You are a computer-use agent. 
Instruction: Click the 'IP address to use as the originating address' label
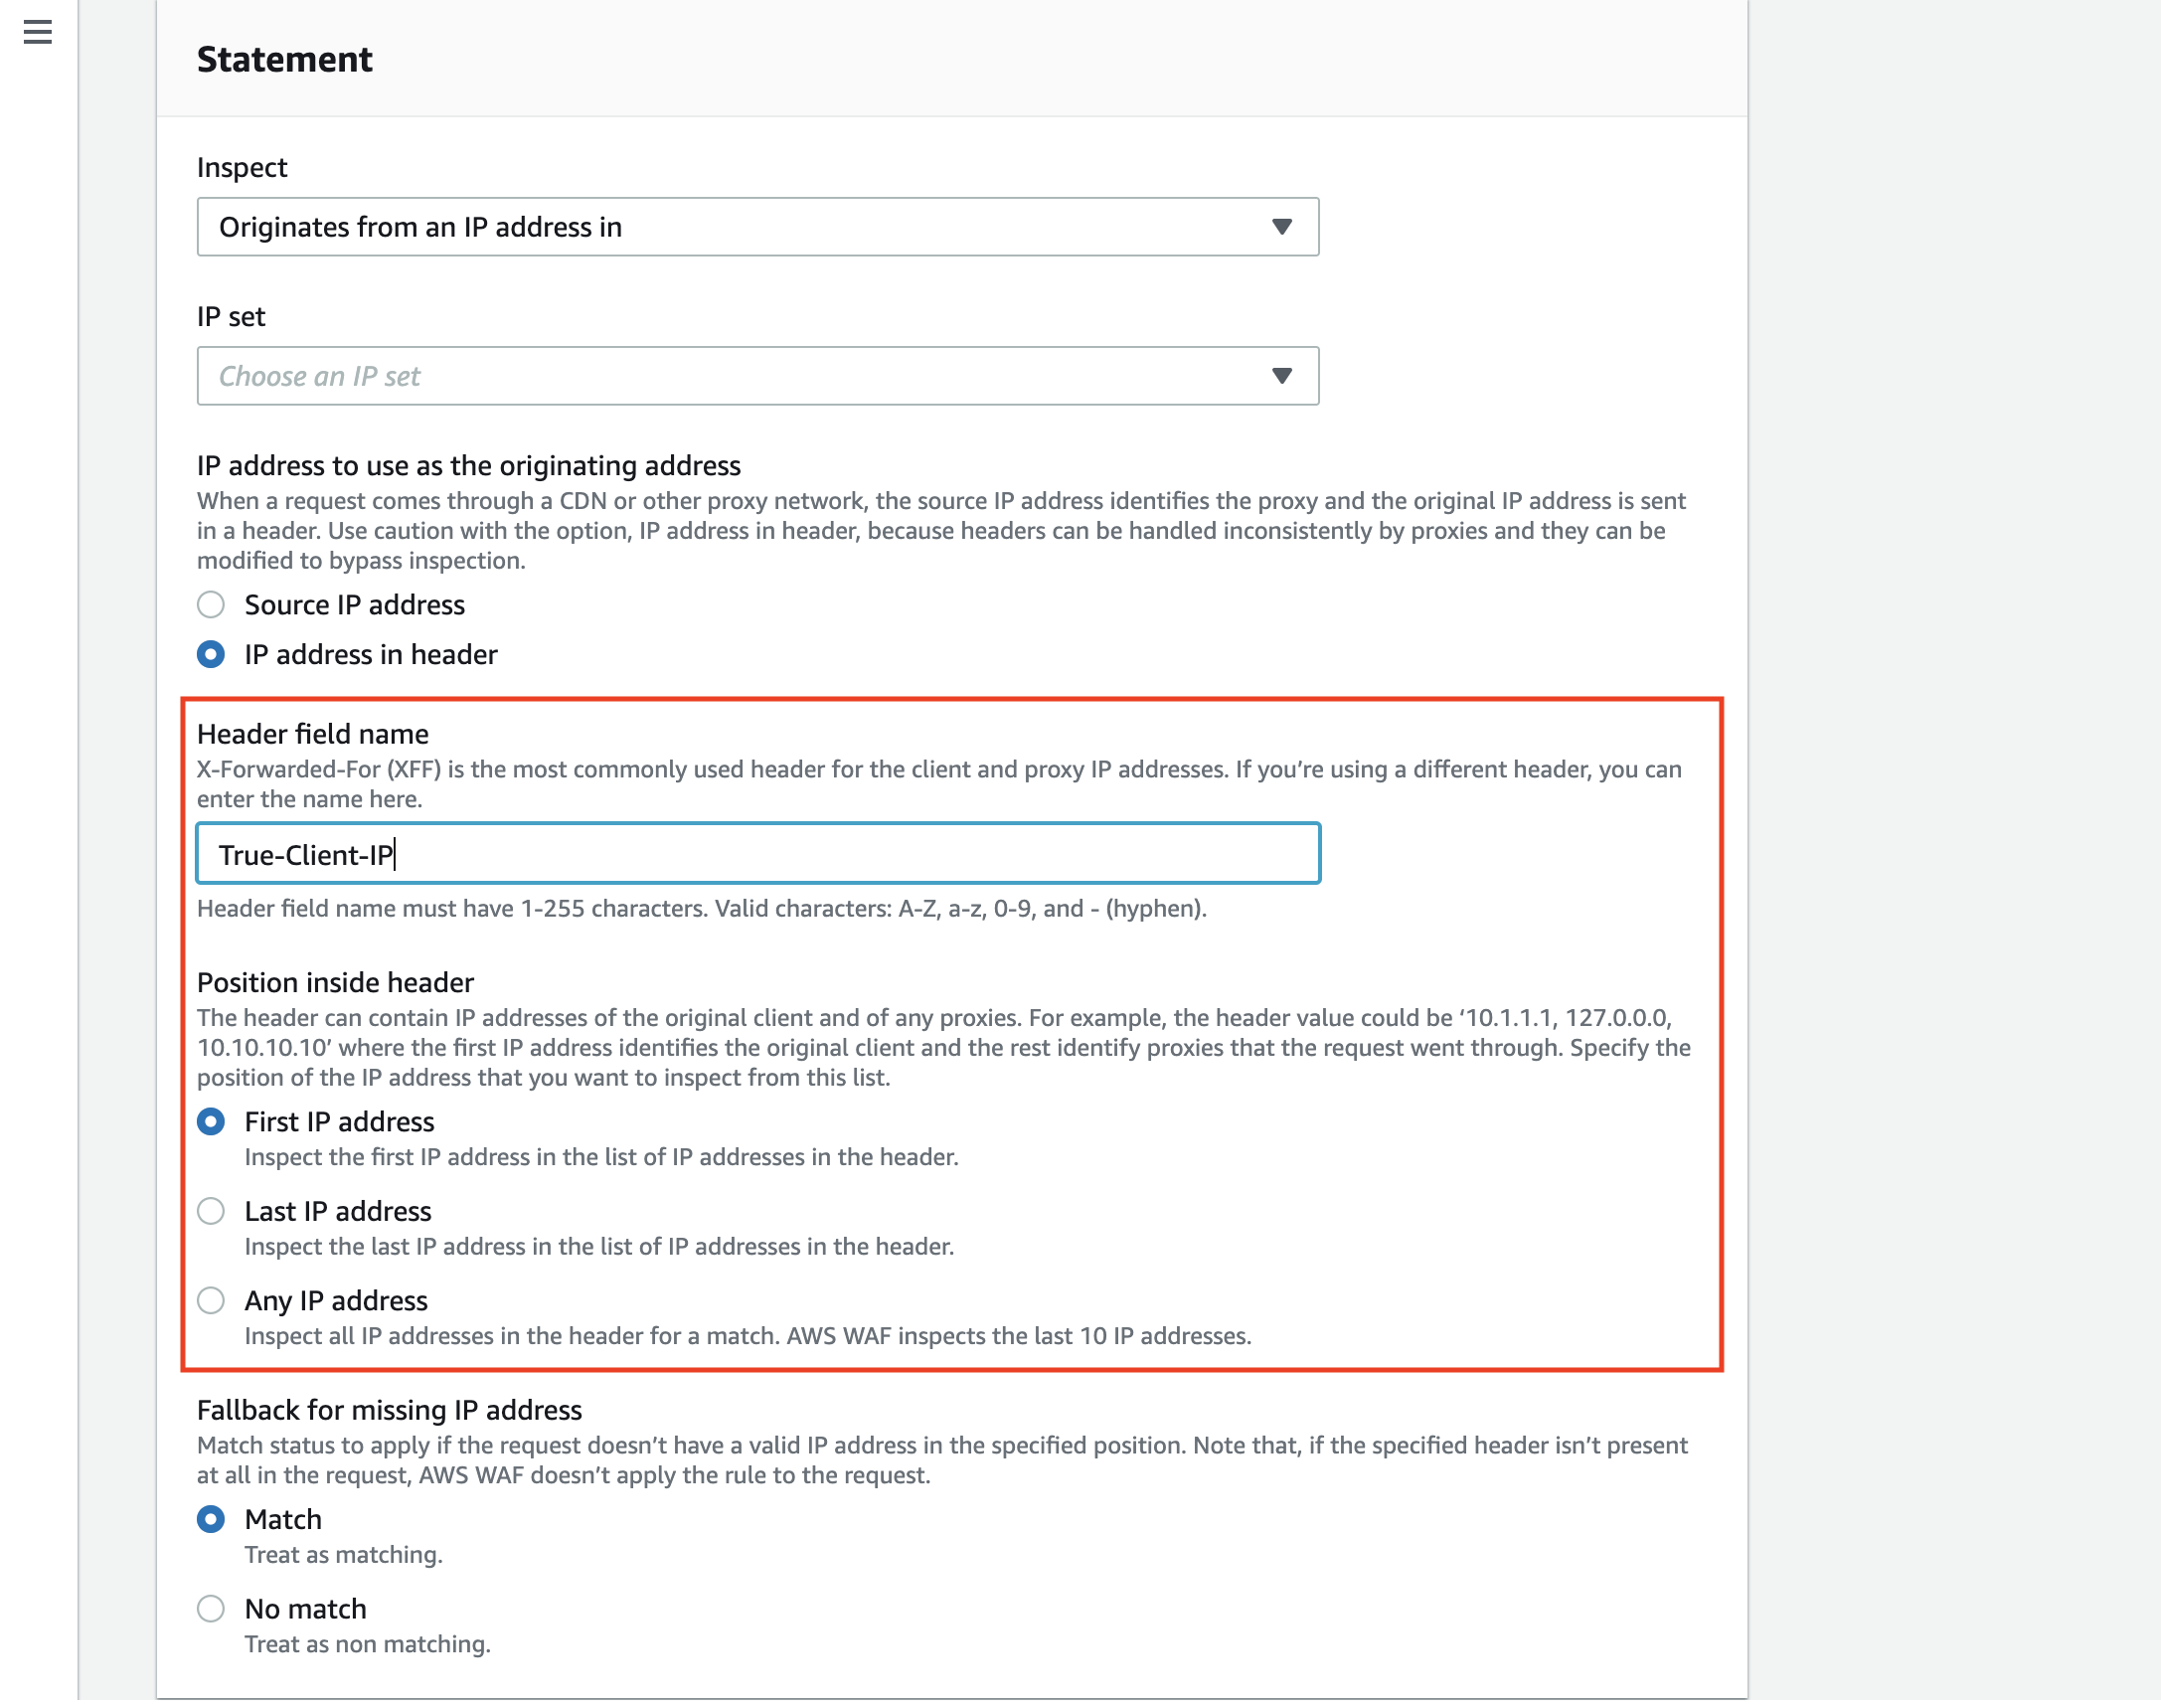pos(468,466)
